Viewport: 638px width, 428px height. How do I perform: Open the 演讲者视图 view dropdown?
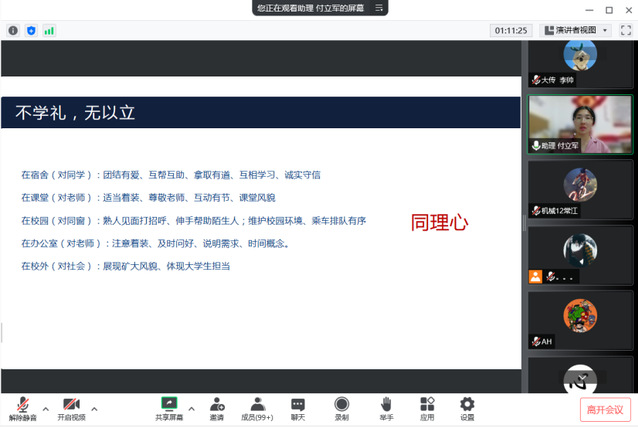pyautogui.click(x=574, y=31)
